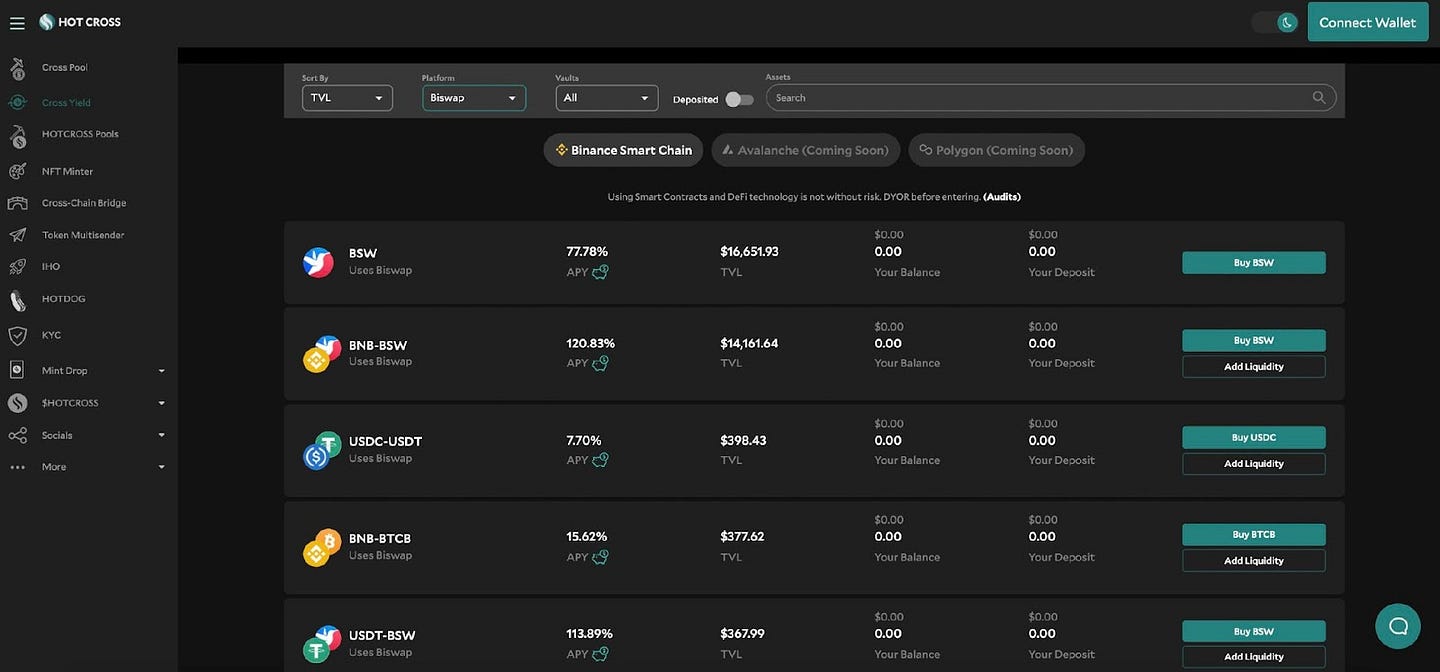
Task: Click the 15.62% APY value
Action: pyautogui.click(x=587, y=536)
